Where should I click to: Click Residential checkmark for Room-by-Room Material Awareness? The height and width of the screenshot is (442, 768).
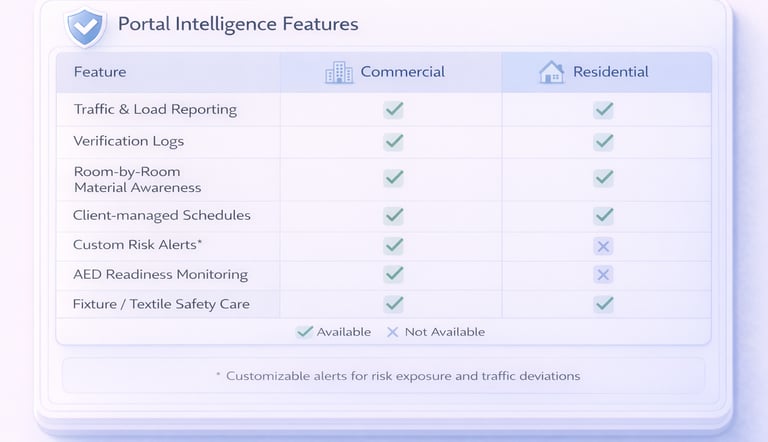603,177
